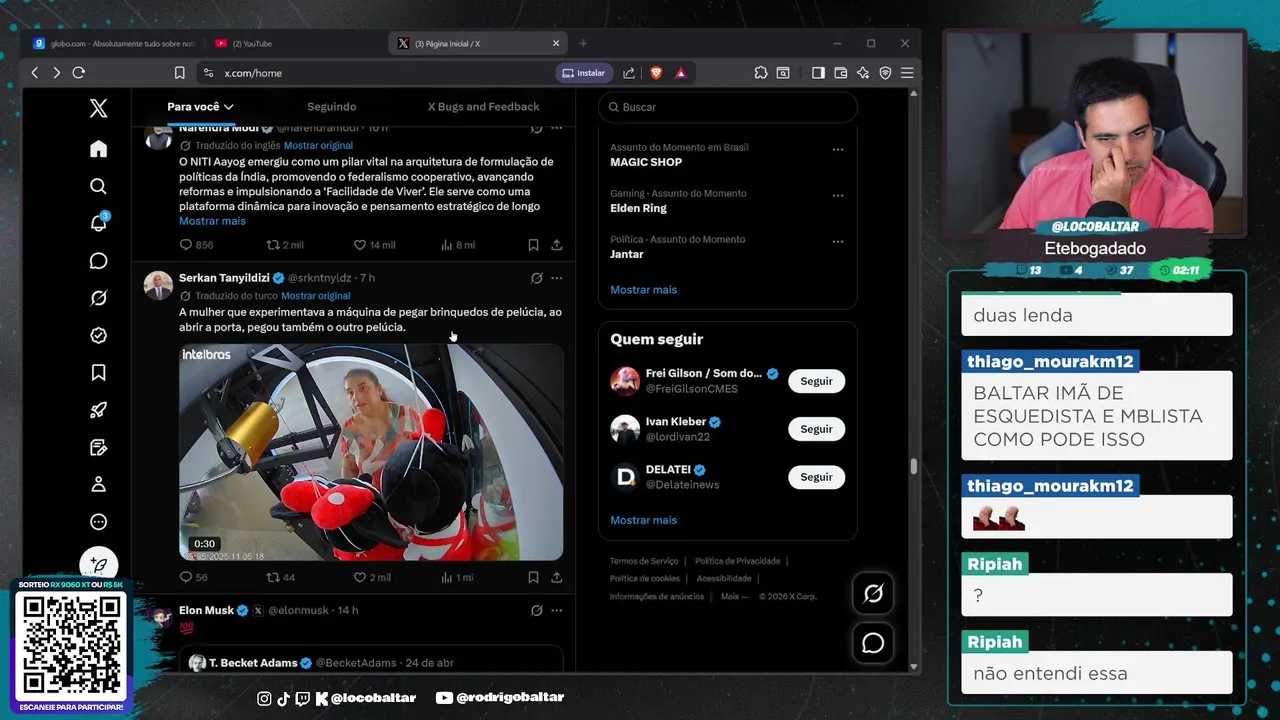1280x720 pixels.
Task: Open Termos de Serviço footer link
Action: pos(644,561)
